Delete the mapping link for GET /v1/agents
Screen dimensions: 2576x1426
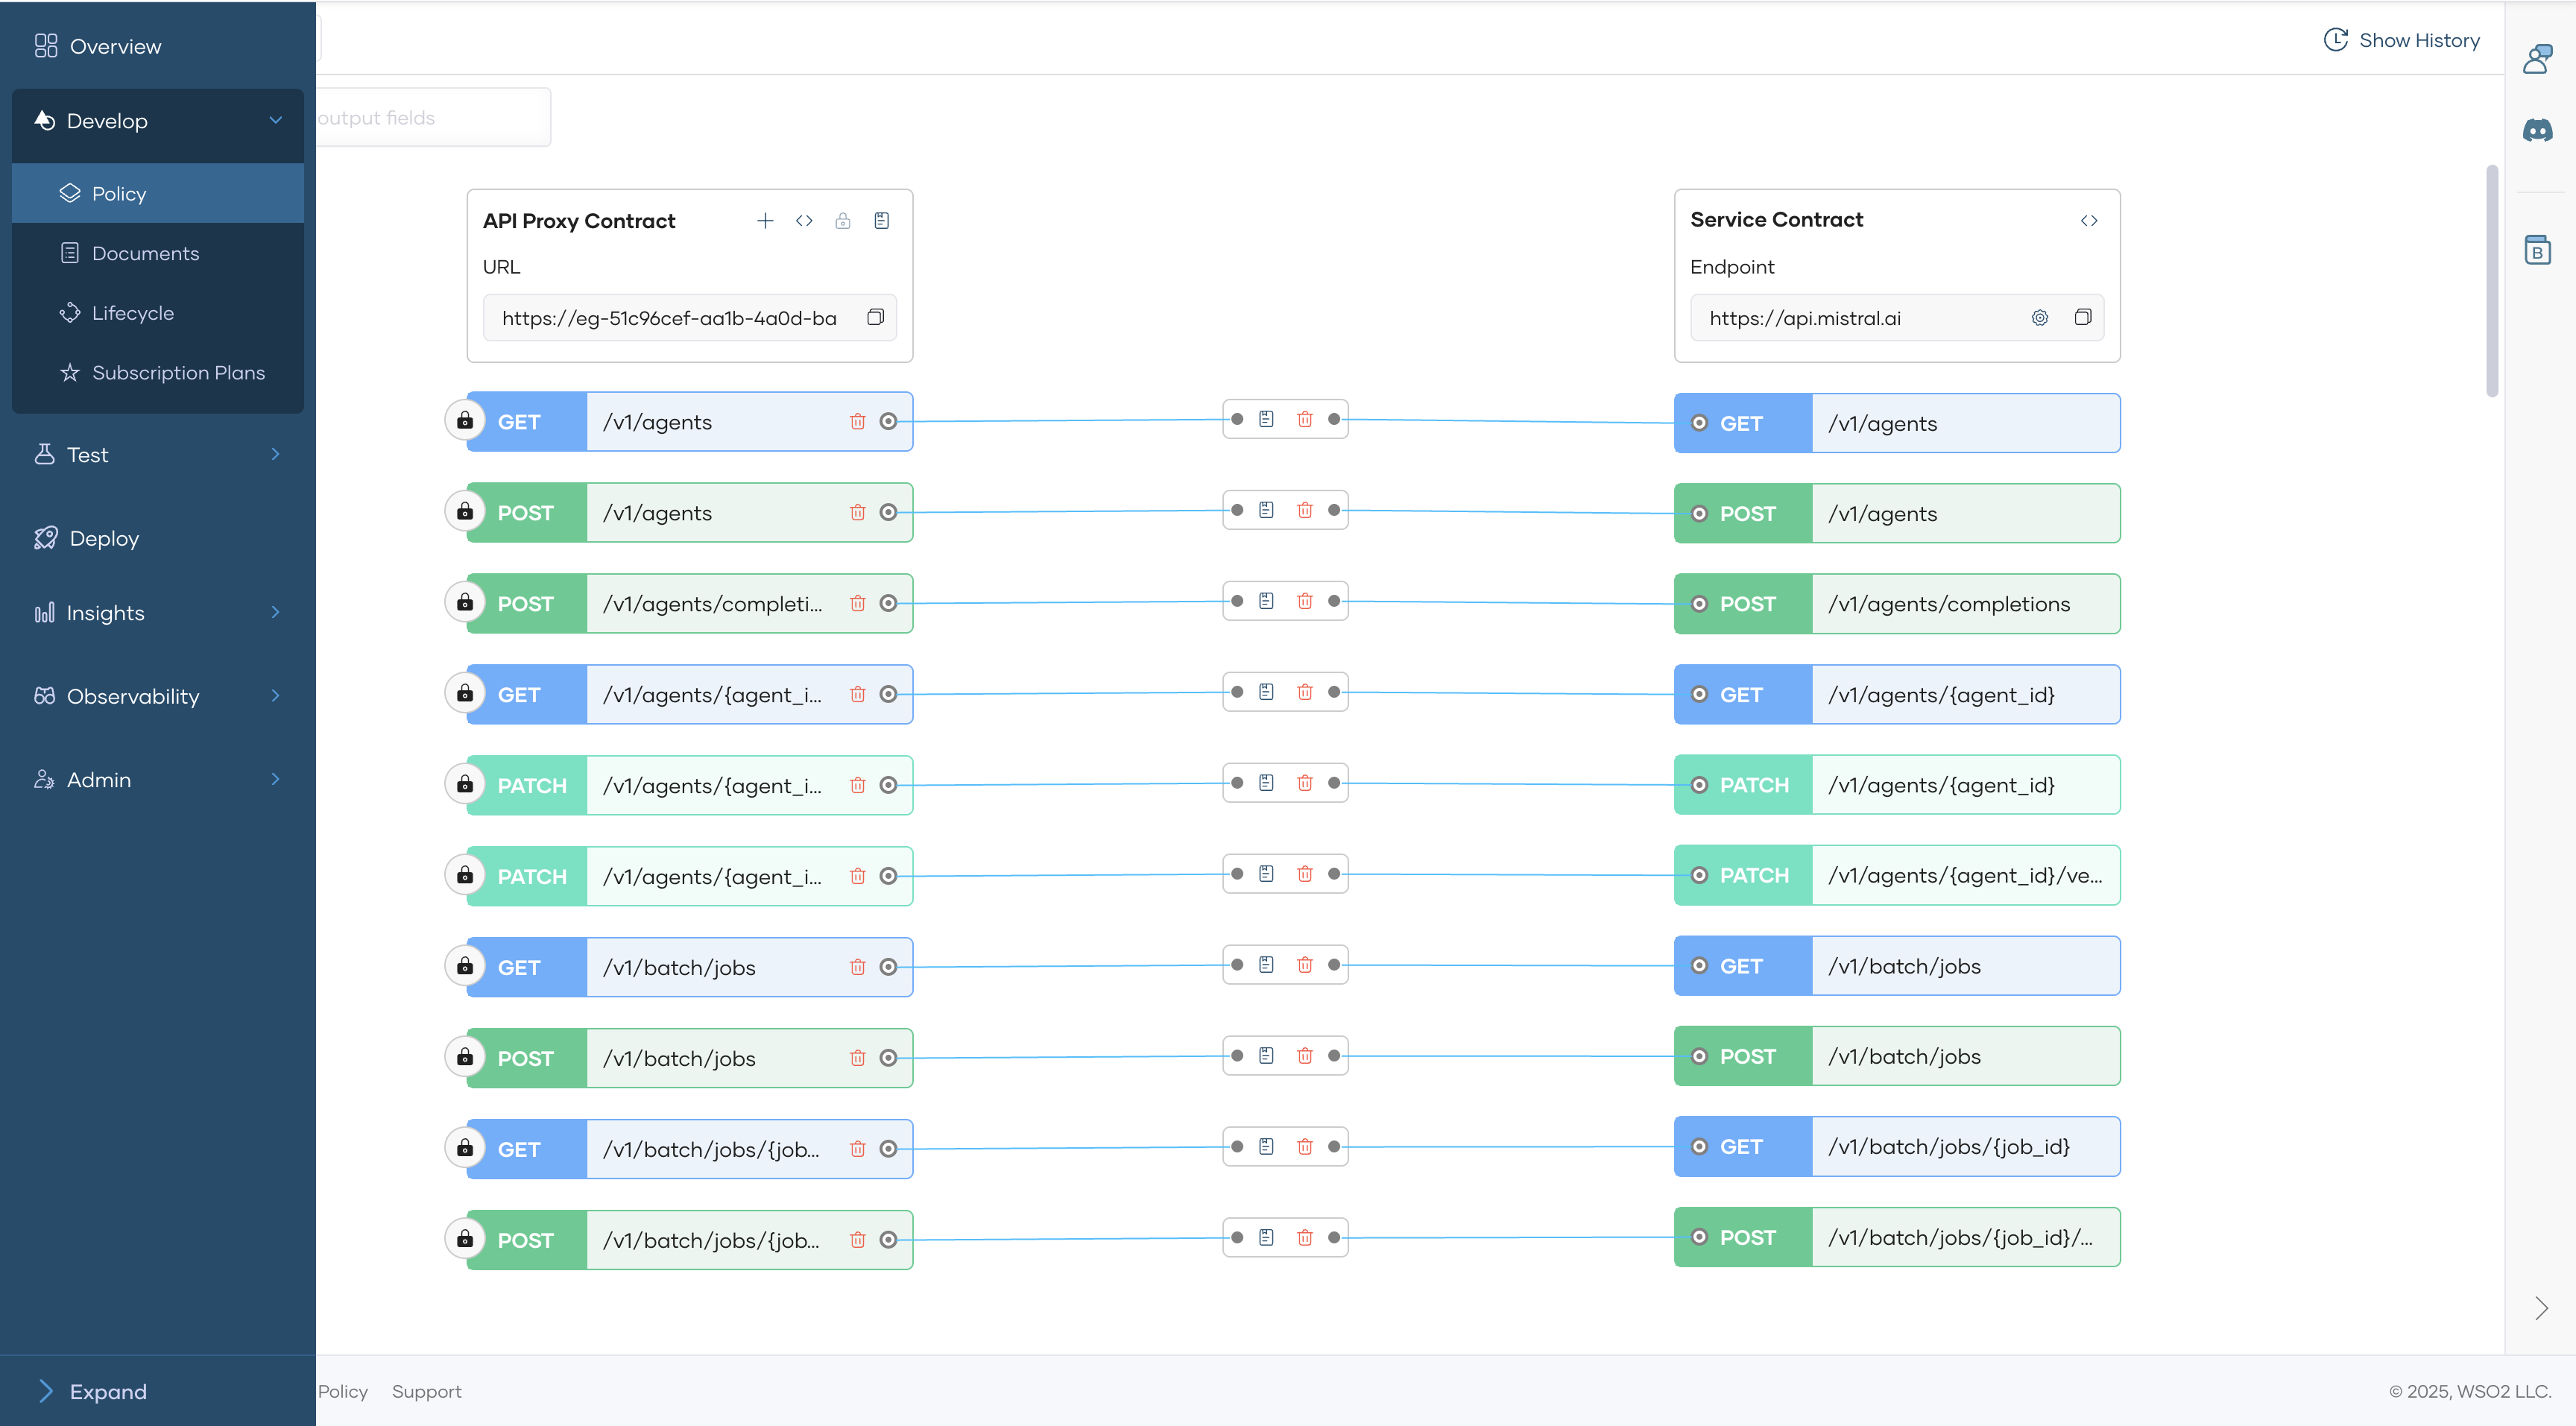pos(1304,419)
